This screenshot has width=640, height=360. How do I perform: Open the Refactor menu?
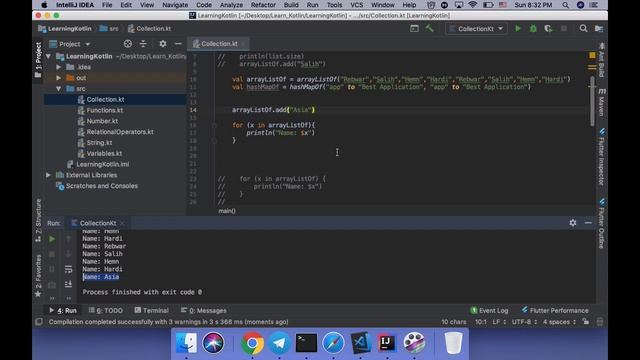point(263,5)
